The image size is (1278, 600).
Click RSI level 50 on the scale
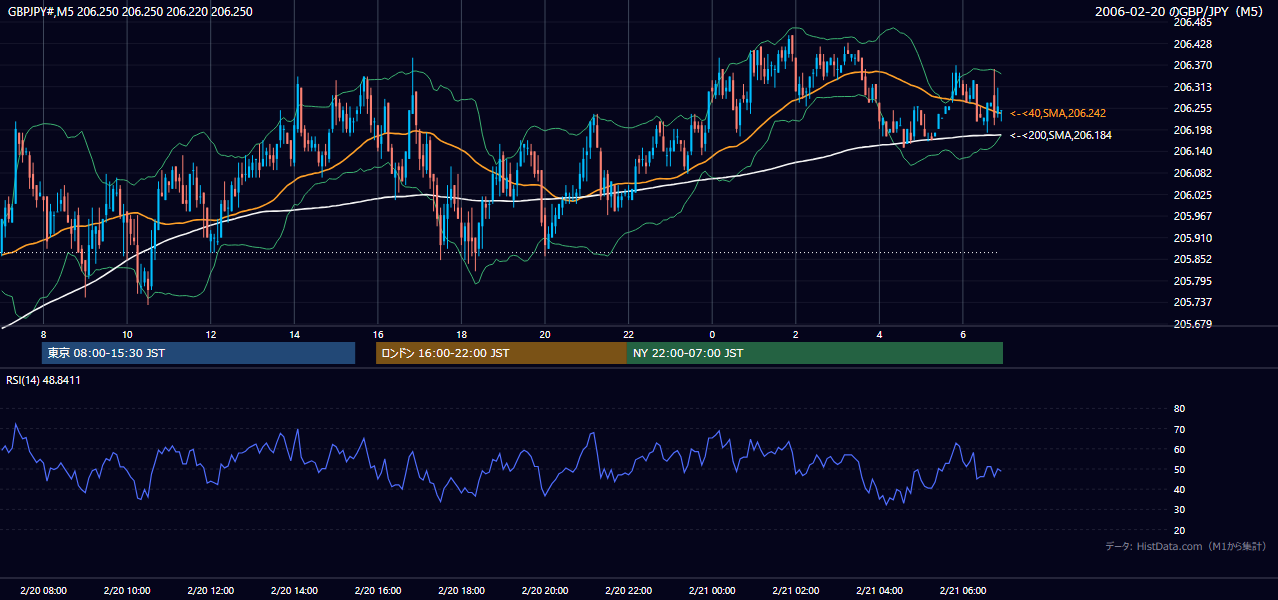click(1179, 469)
